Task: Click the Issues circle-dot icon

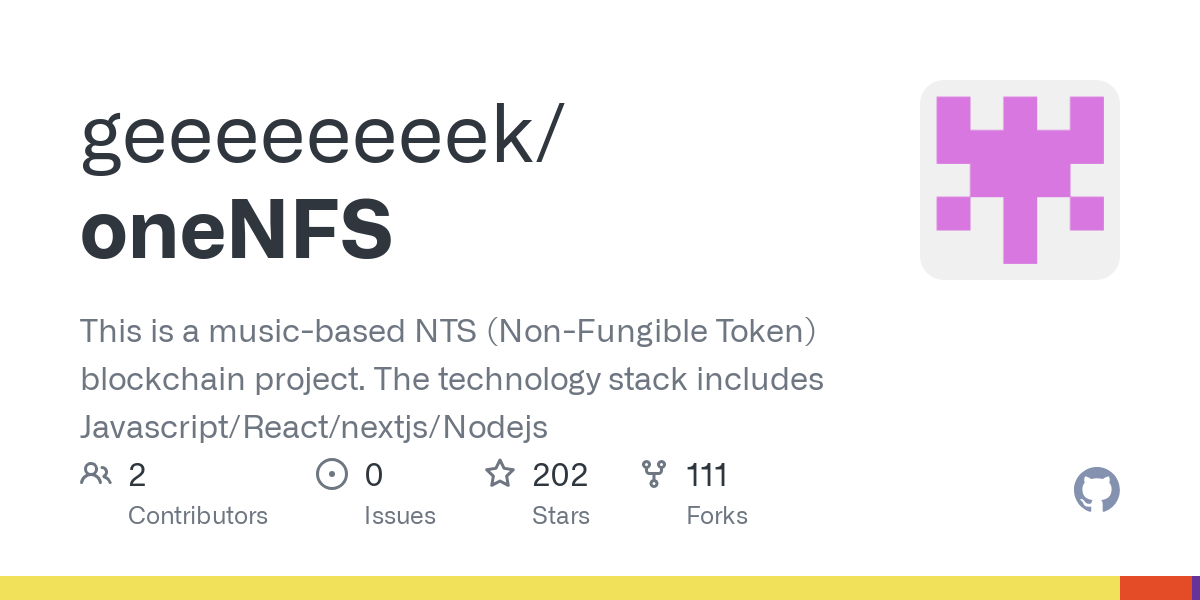Action: [x=331, y=473]
